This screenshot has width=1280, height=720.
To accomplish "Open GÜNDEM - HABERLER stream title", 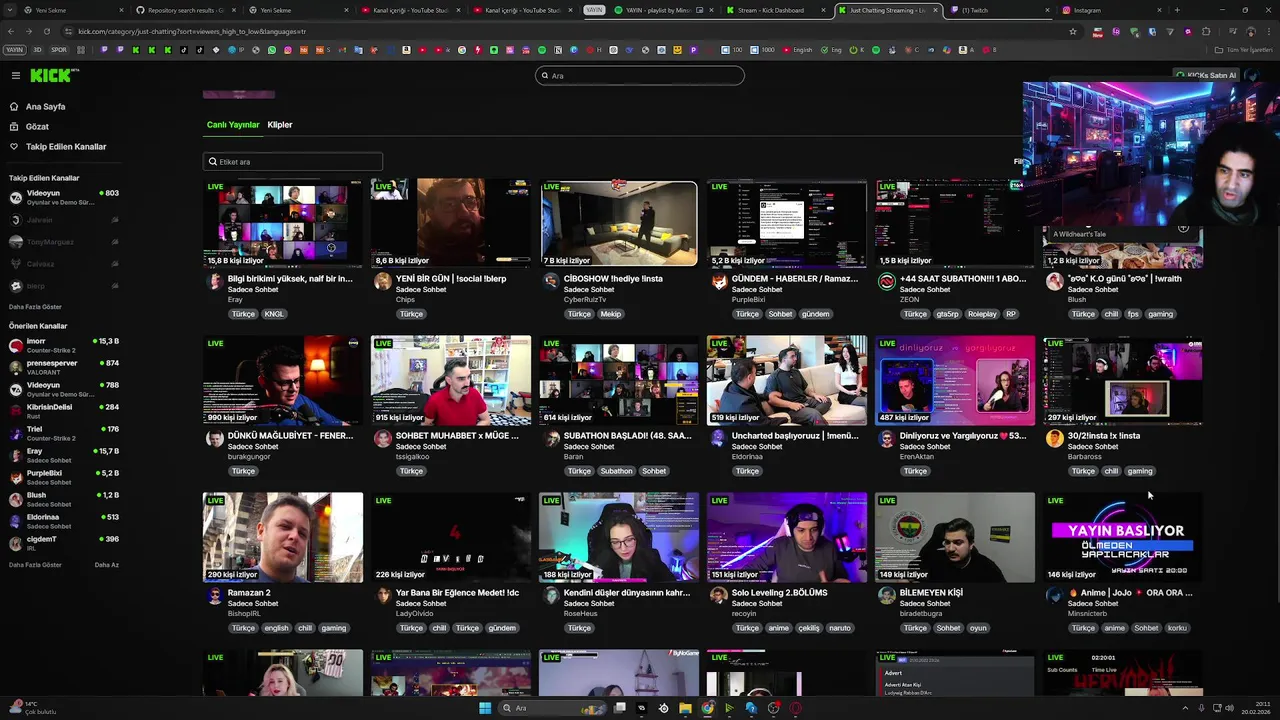I will (x=795, y=279).
